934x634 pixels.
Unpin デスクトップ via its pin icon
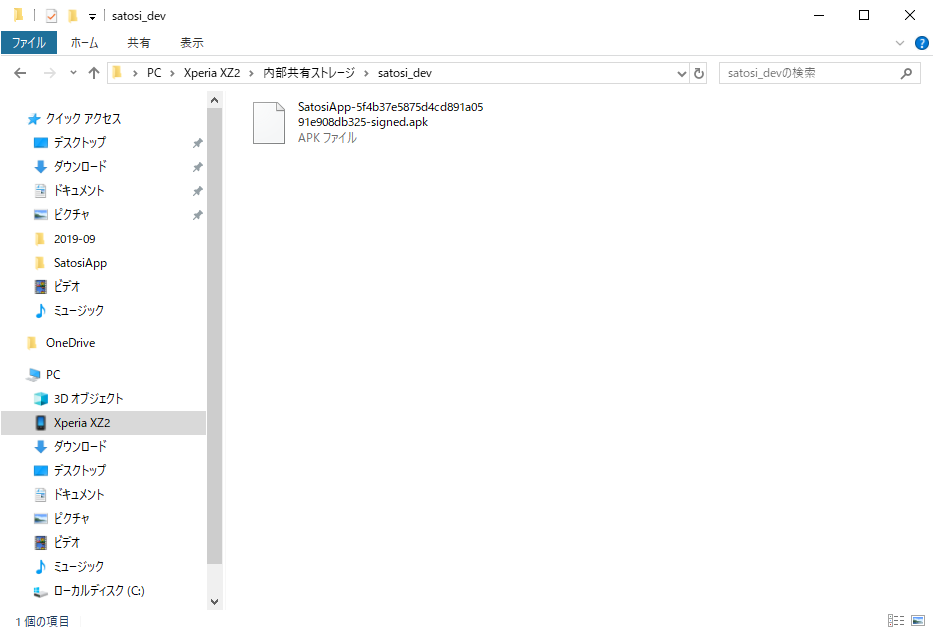point(197,143)
